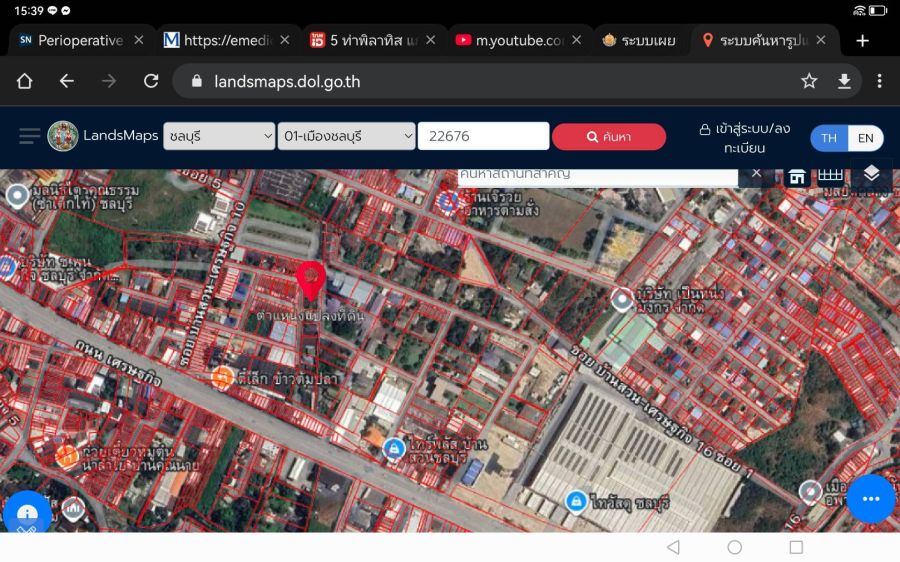Click the parcel number field containing 22676
Image resolution: width=900 pixels, height=562 pixels.
[483, 136]
